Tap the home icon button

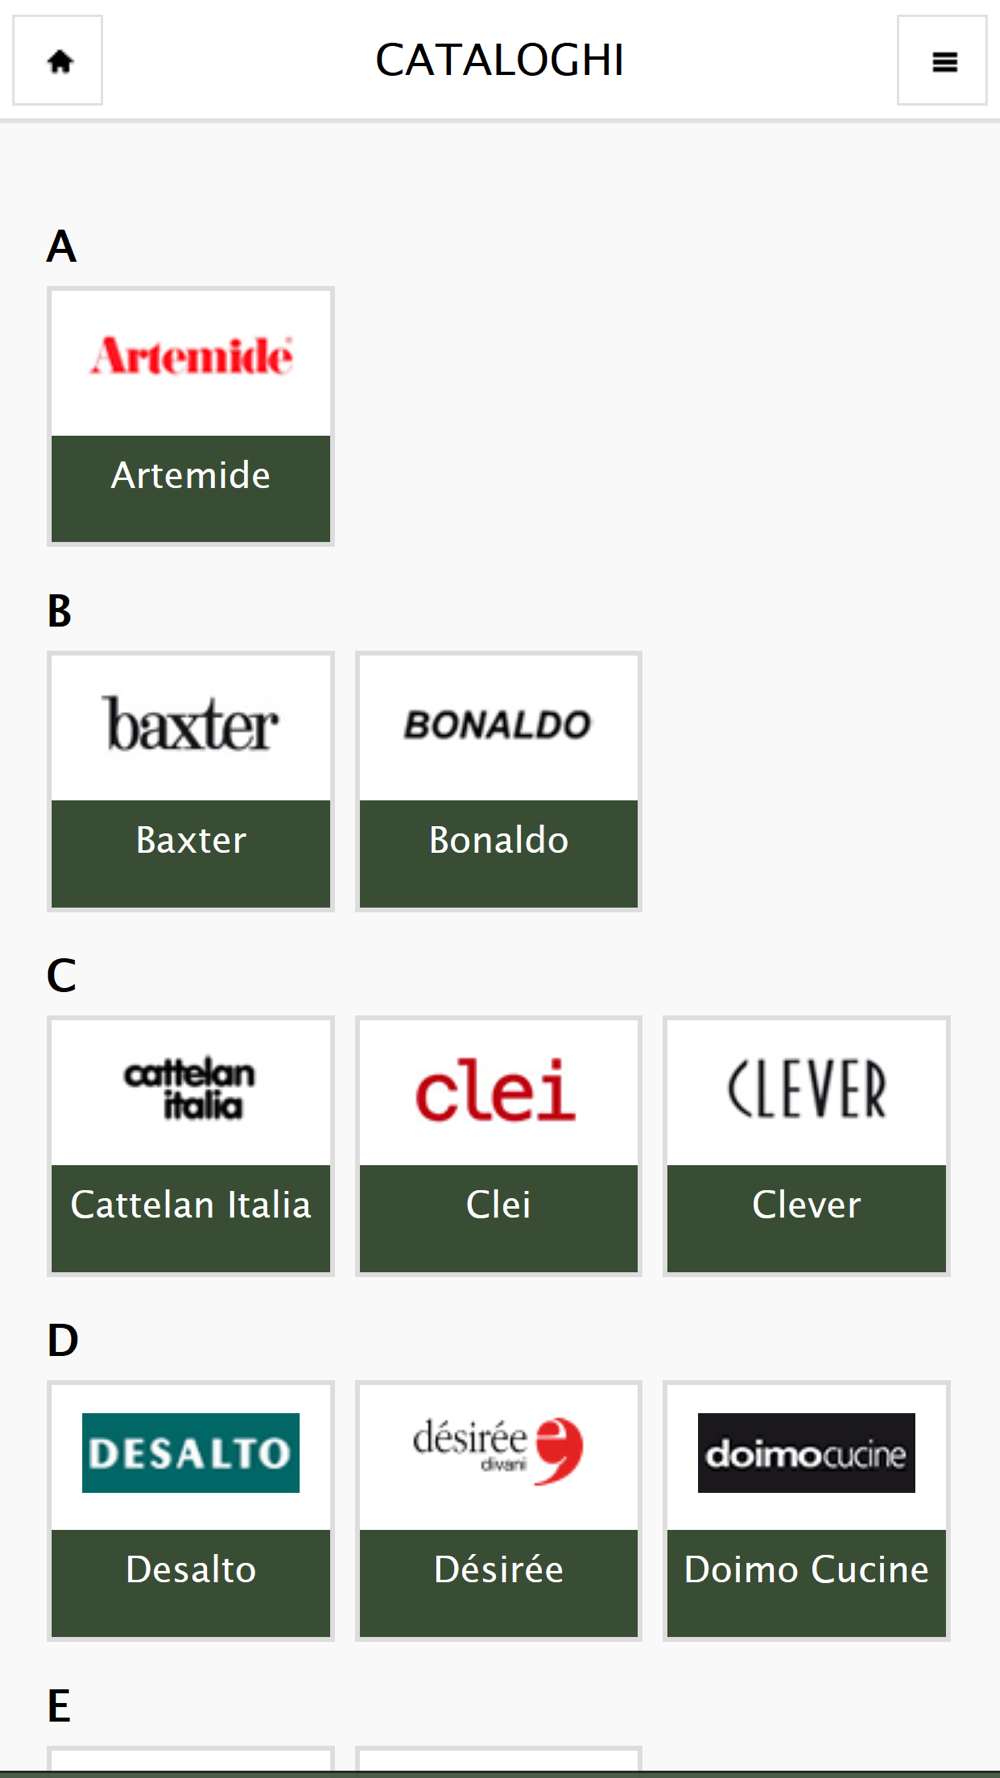tap(58, 61)
